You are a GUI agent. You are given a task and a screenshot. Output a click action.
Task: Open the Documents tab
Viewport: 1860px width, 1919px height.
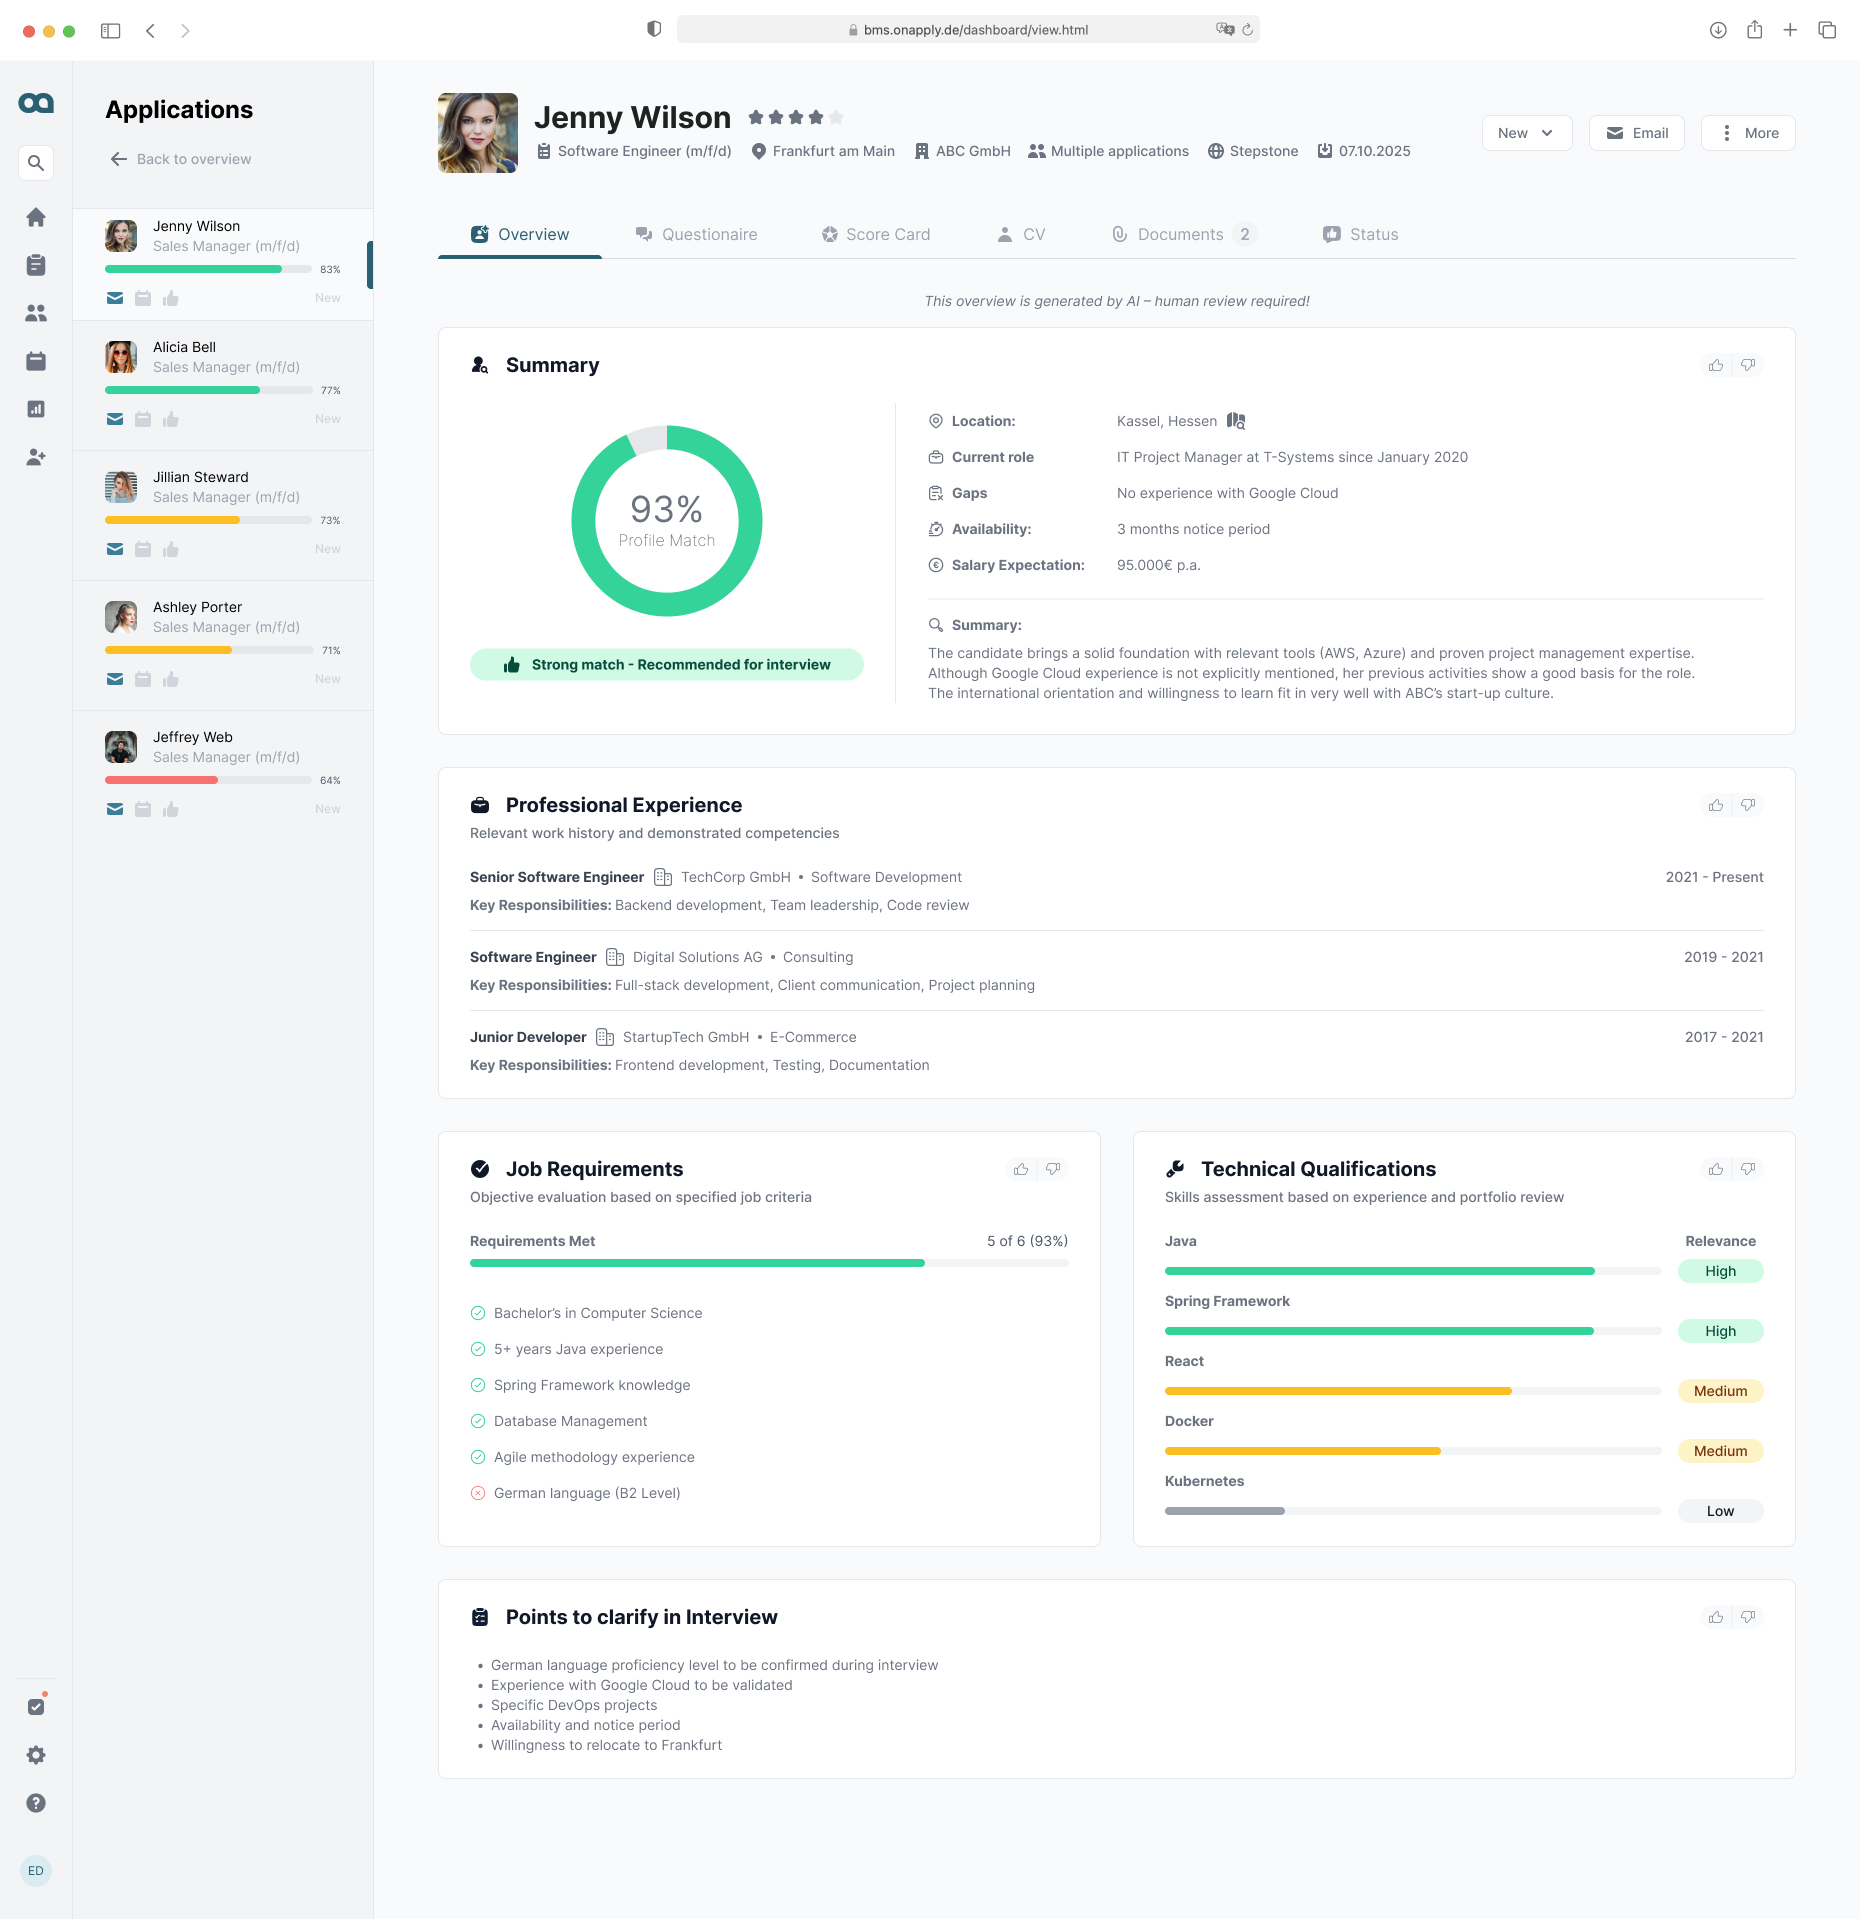coord(1184,234)
